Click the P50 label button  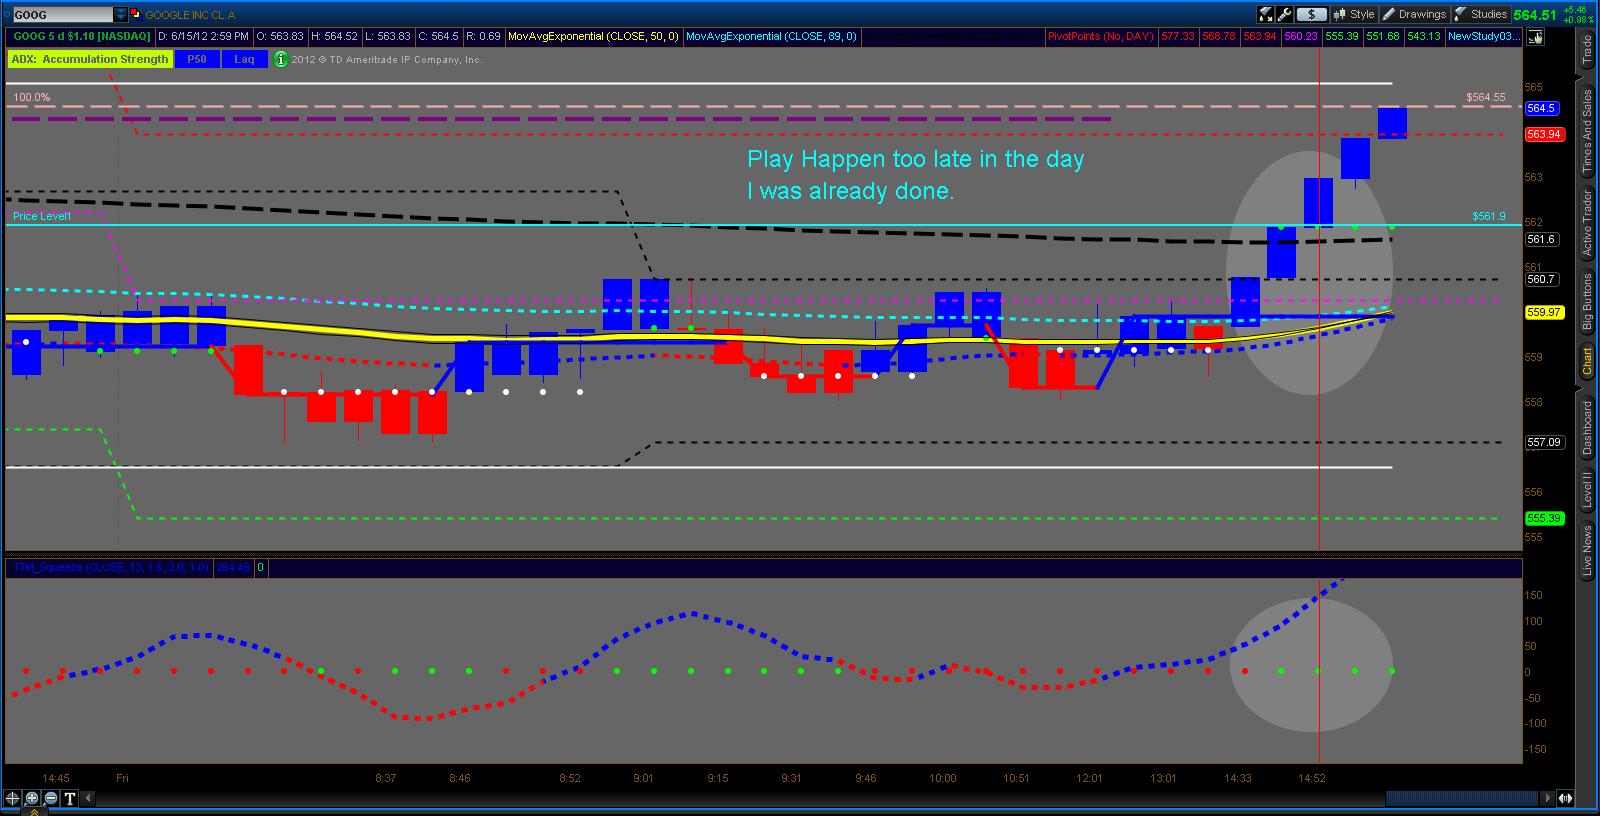point(196,59)
